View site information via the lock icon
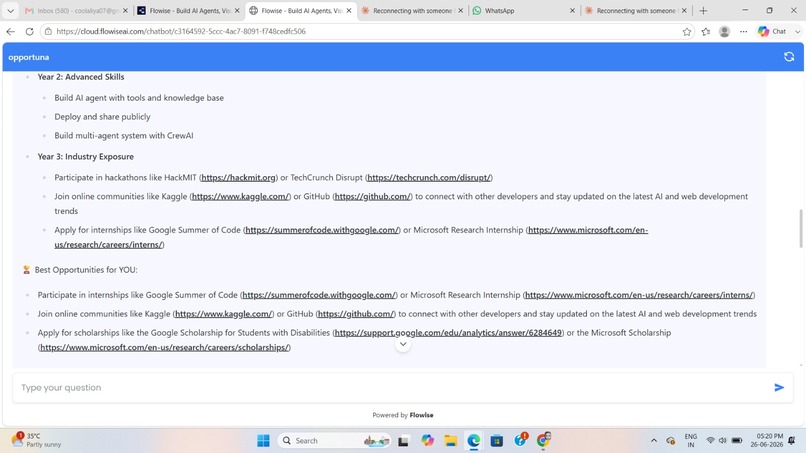The width and height of the screenshot is (806, 453). pos(48,31)
